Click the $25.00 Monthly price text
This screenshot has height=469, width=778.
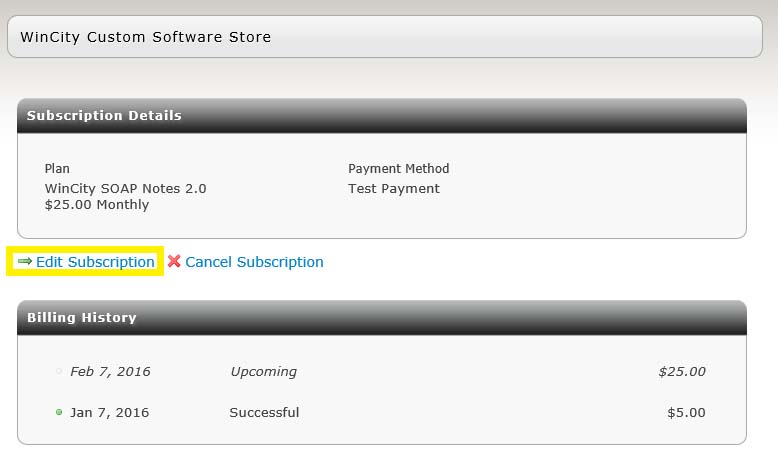(97, 205)
